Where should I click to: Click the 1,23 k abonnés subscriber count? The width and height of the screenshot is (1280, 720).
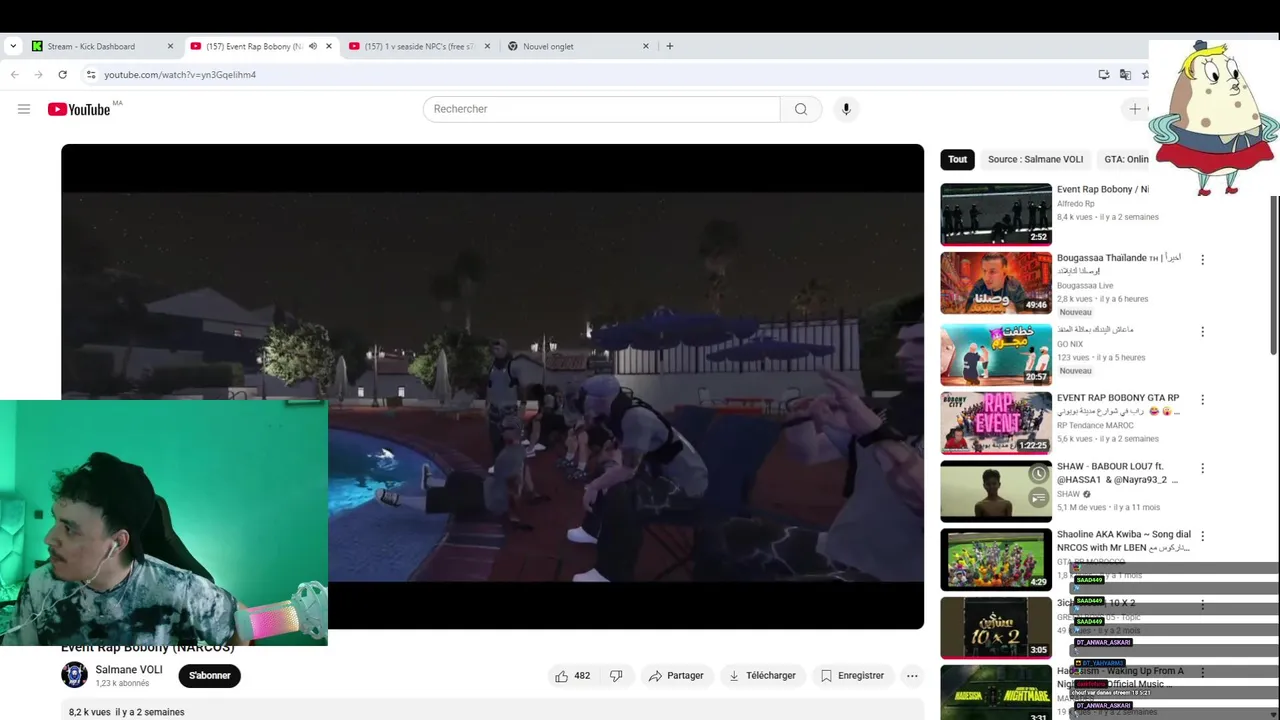point(122,684)
